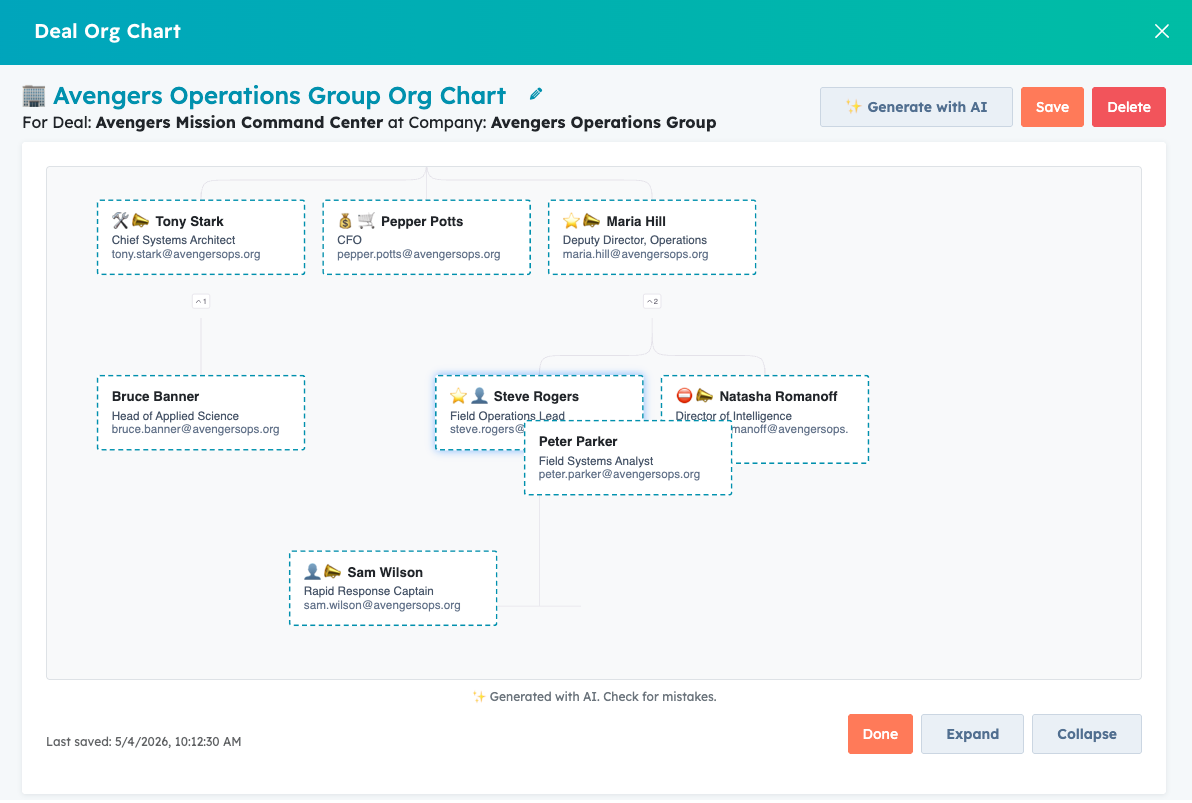Click megaphone icon on Tony Stark card
The height and width of the screenshot is (803, 1192).
(x=141, y=221)
